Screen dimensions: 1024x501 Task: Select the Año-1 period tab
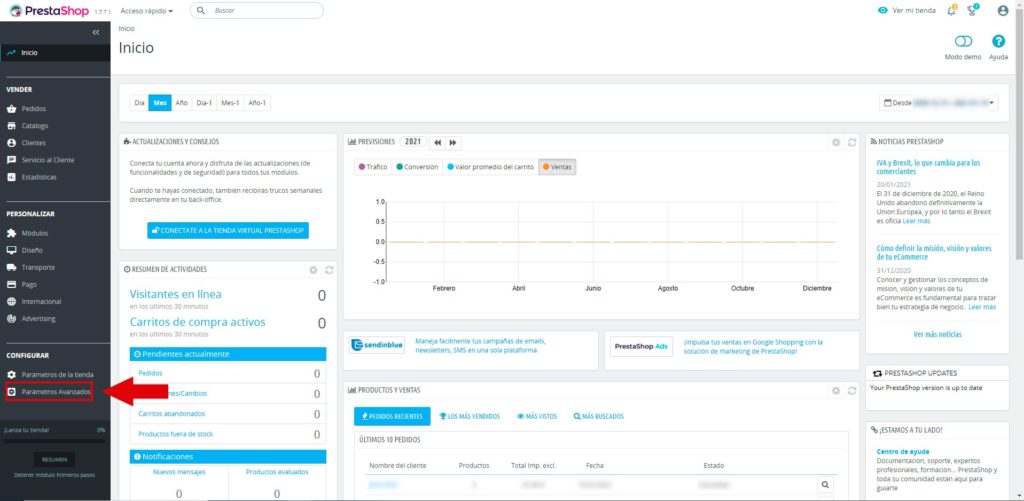click(257, 103)
